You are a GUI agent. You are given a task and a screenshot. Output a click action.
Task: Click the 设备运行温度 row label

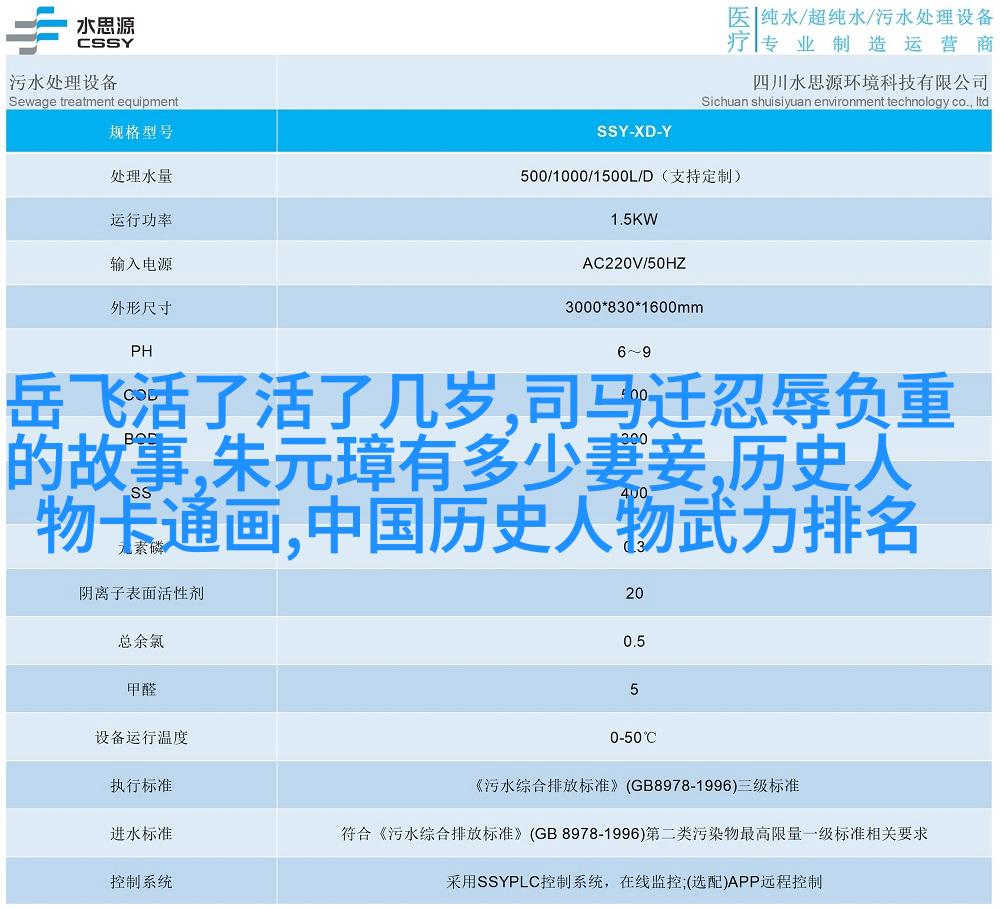[142, 738]
